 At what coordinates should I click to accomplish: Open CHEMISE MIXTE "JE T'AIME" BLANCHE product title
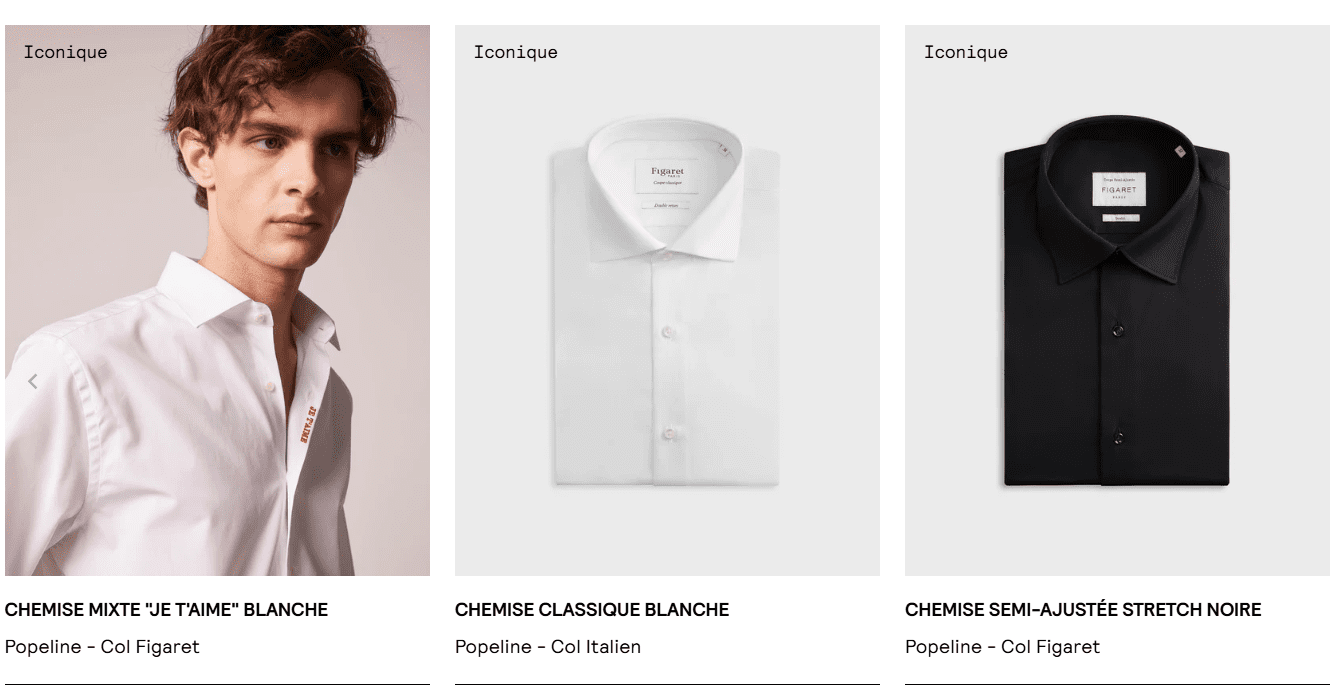tap(166, 609)
